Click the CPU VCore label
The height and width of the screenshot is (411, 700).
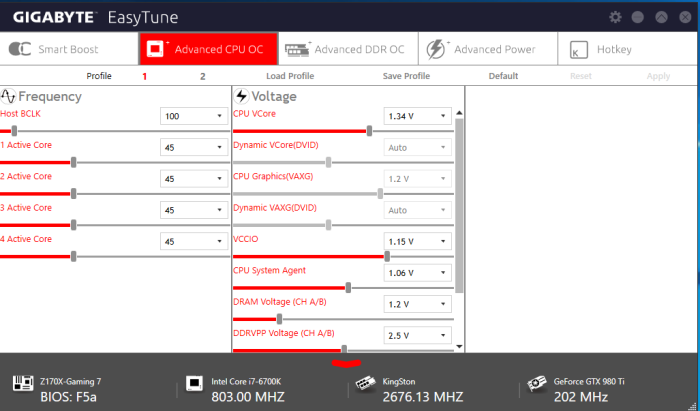pyautogui.click(x=254, y=114)
